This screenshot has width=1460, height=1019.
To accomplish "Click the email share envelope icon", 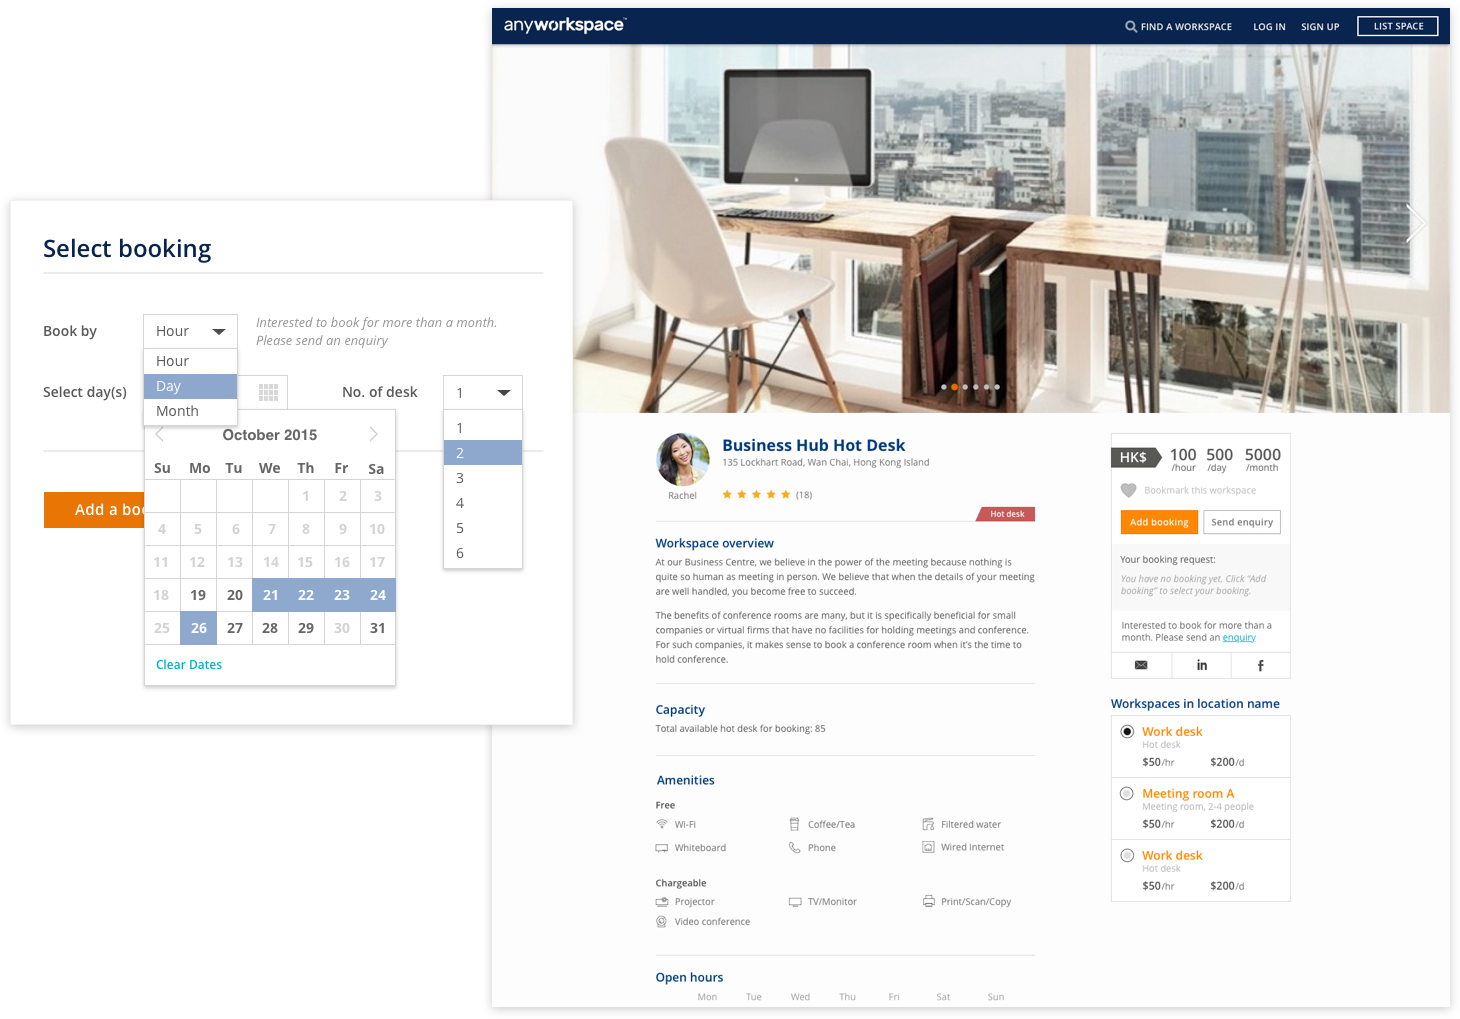I will coord(1141,665).
